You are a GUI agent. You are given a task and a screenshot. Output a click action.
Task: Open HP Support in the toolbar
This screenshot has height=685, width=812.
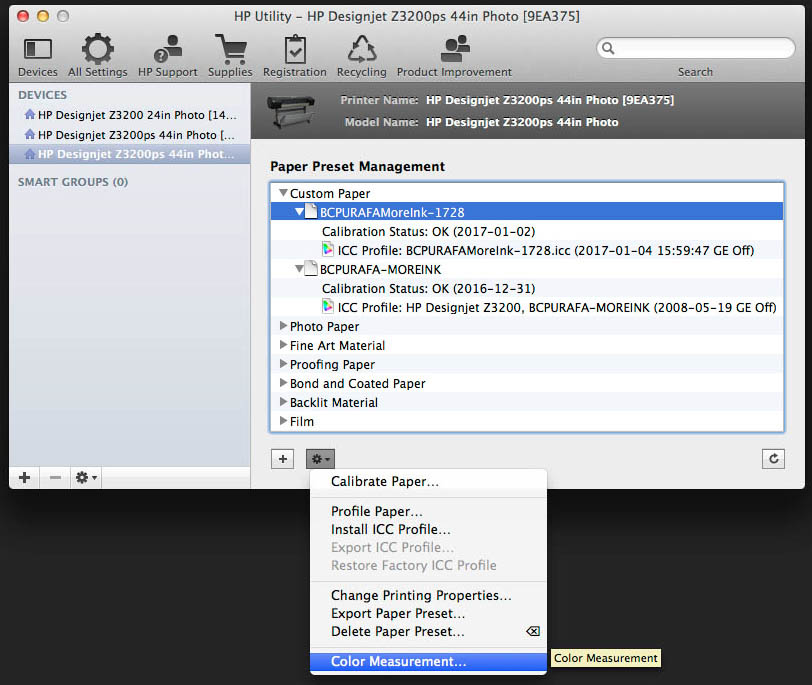click(167, 50)
